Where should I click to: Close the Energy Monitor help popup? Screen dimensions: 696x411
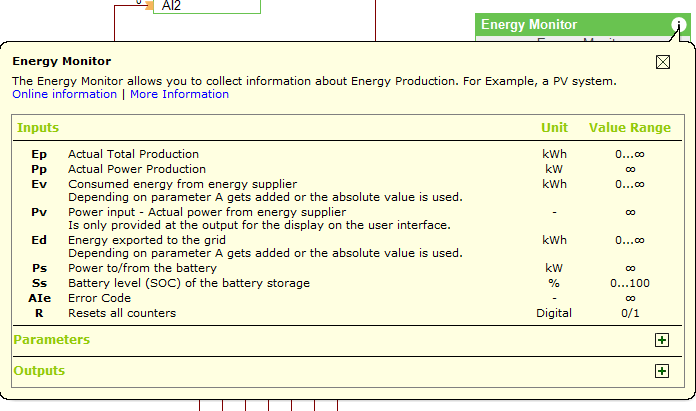coord(662,62)
